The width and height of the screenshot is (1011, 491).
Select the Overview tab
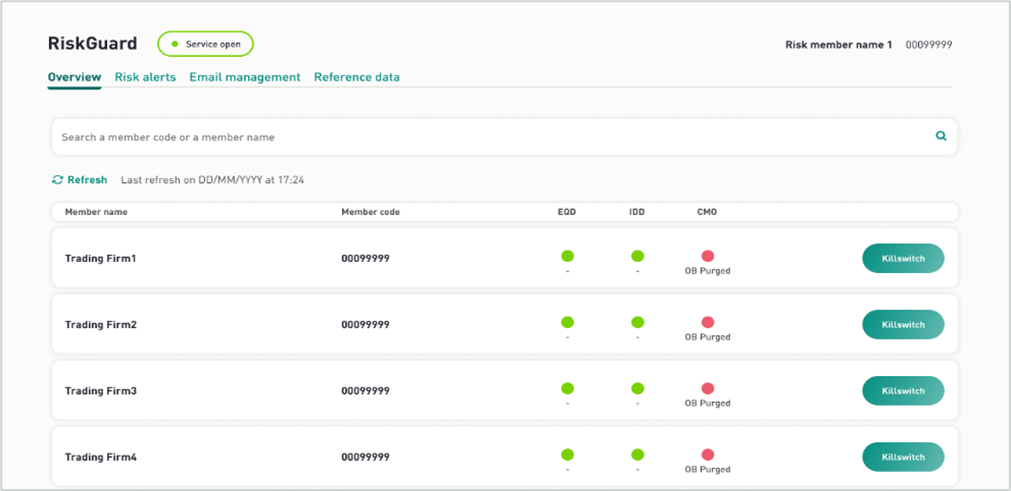74,77
